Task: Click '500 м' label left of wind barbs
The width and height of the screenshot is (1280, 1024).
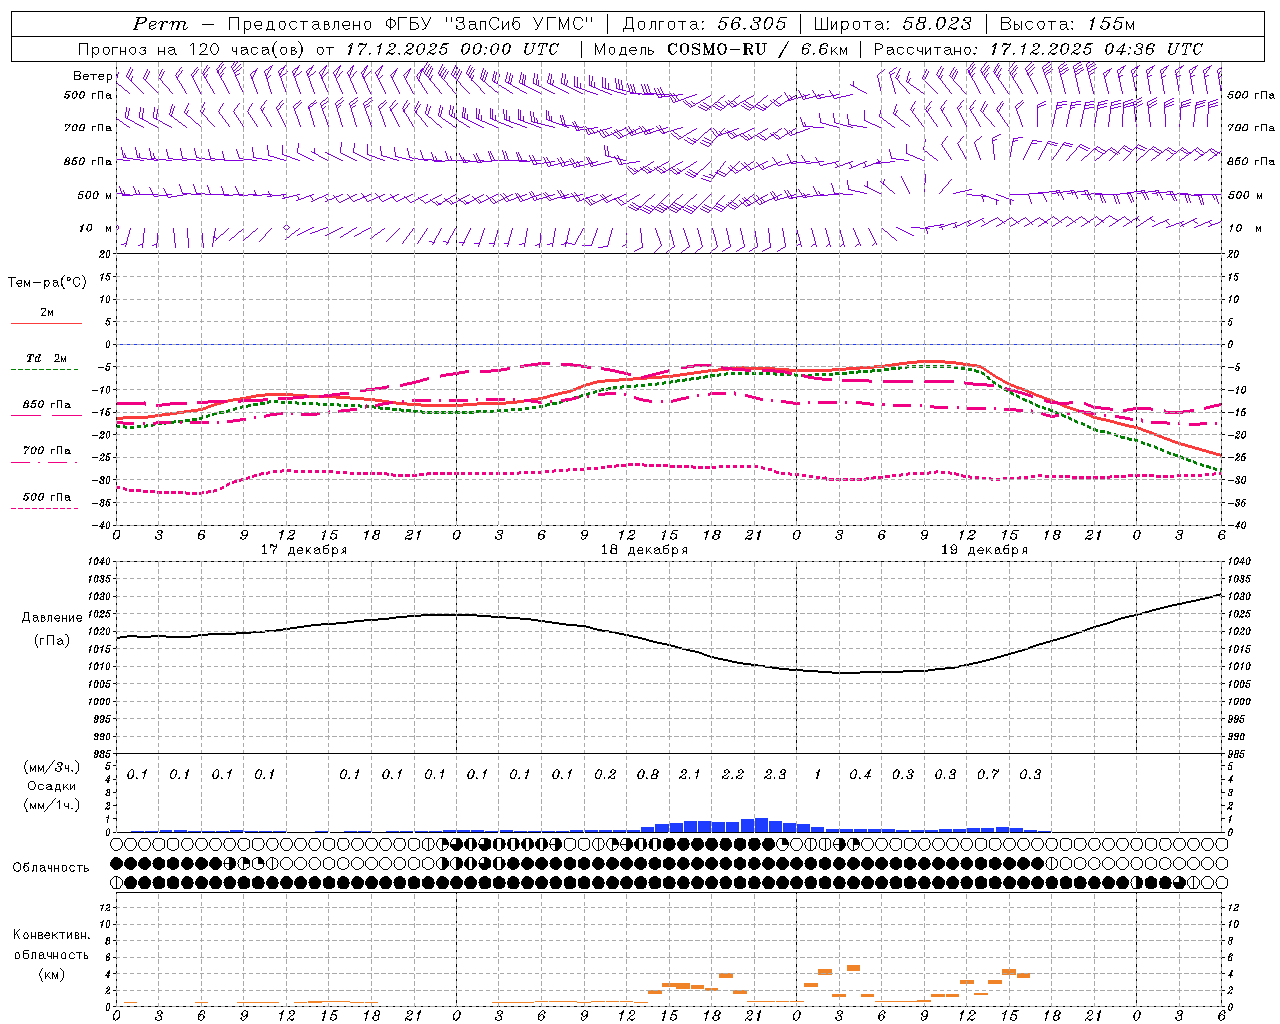Action: (x=95, y=195)
